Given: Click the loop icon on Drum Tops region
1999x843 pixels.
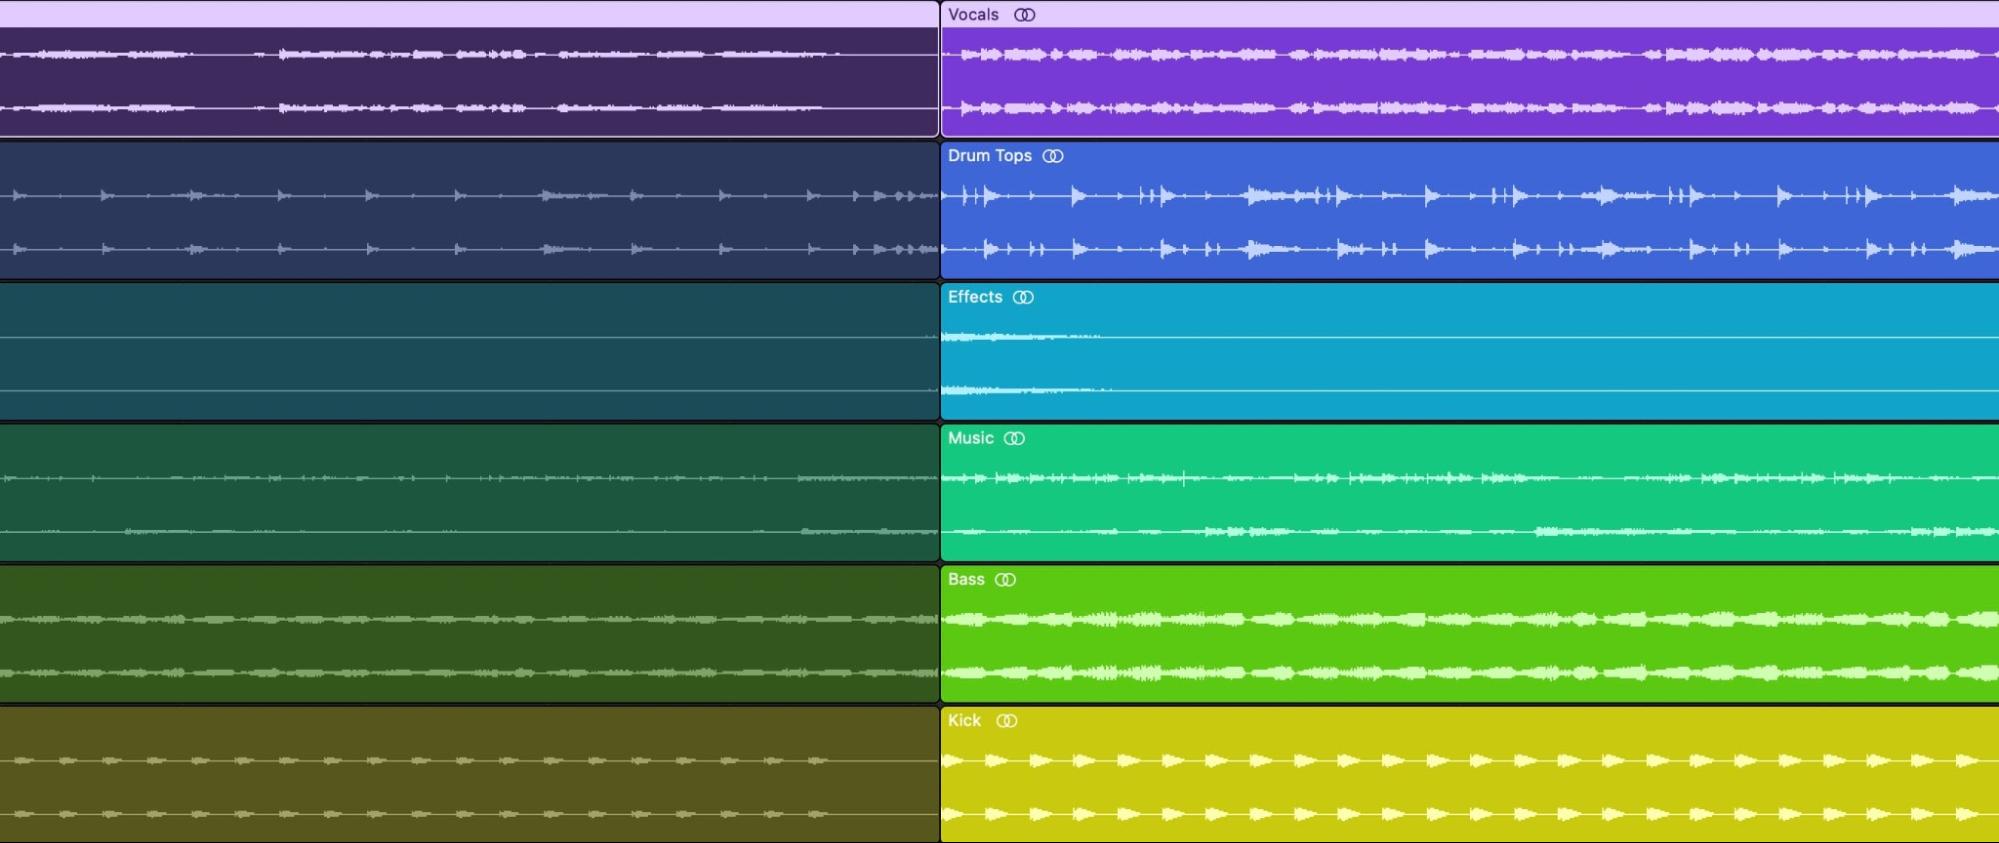Looking at the screenshot, I should pos(1053,156).
